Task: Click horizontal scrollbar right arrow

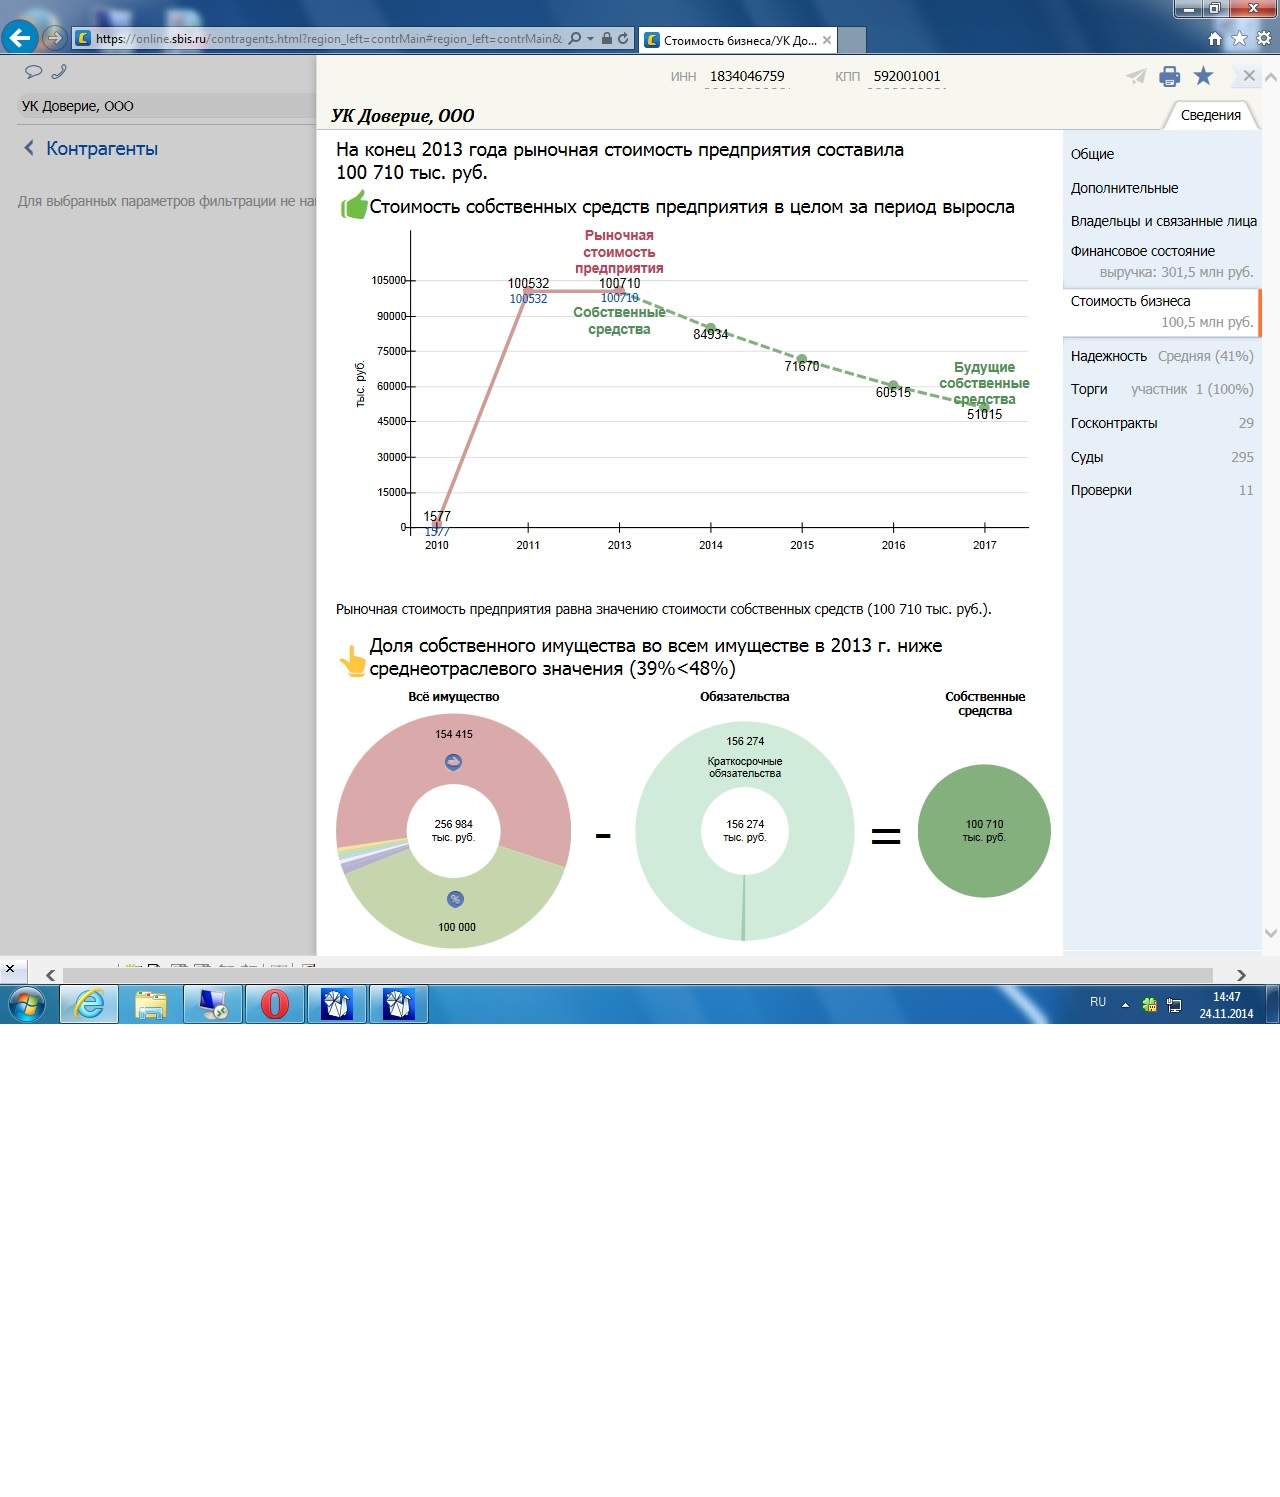Action: click(x=1241, y=975)
